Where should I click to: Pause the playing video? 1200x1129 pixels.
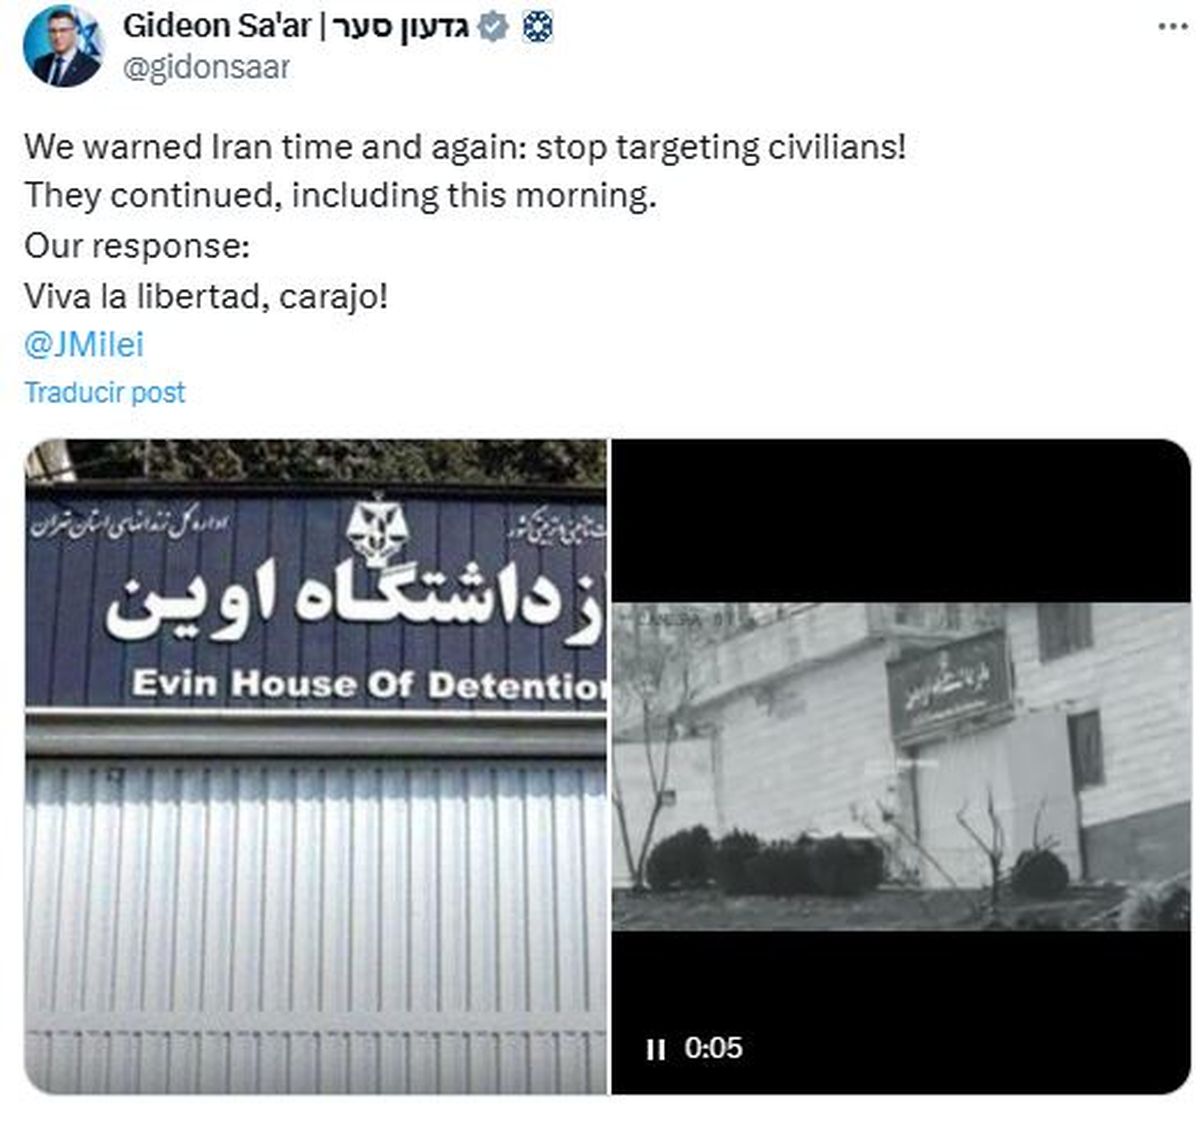click(656, 1049)
